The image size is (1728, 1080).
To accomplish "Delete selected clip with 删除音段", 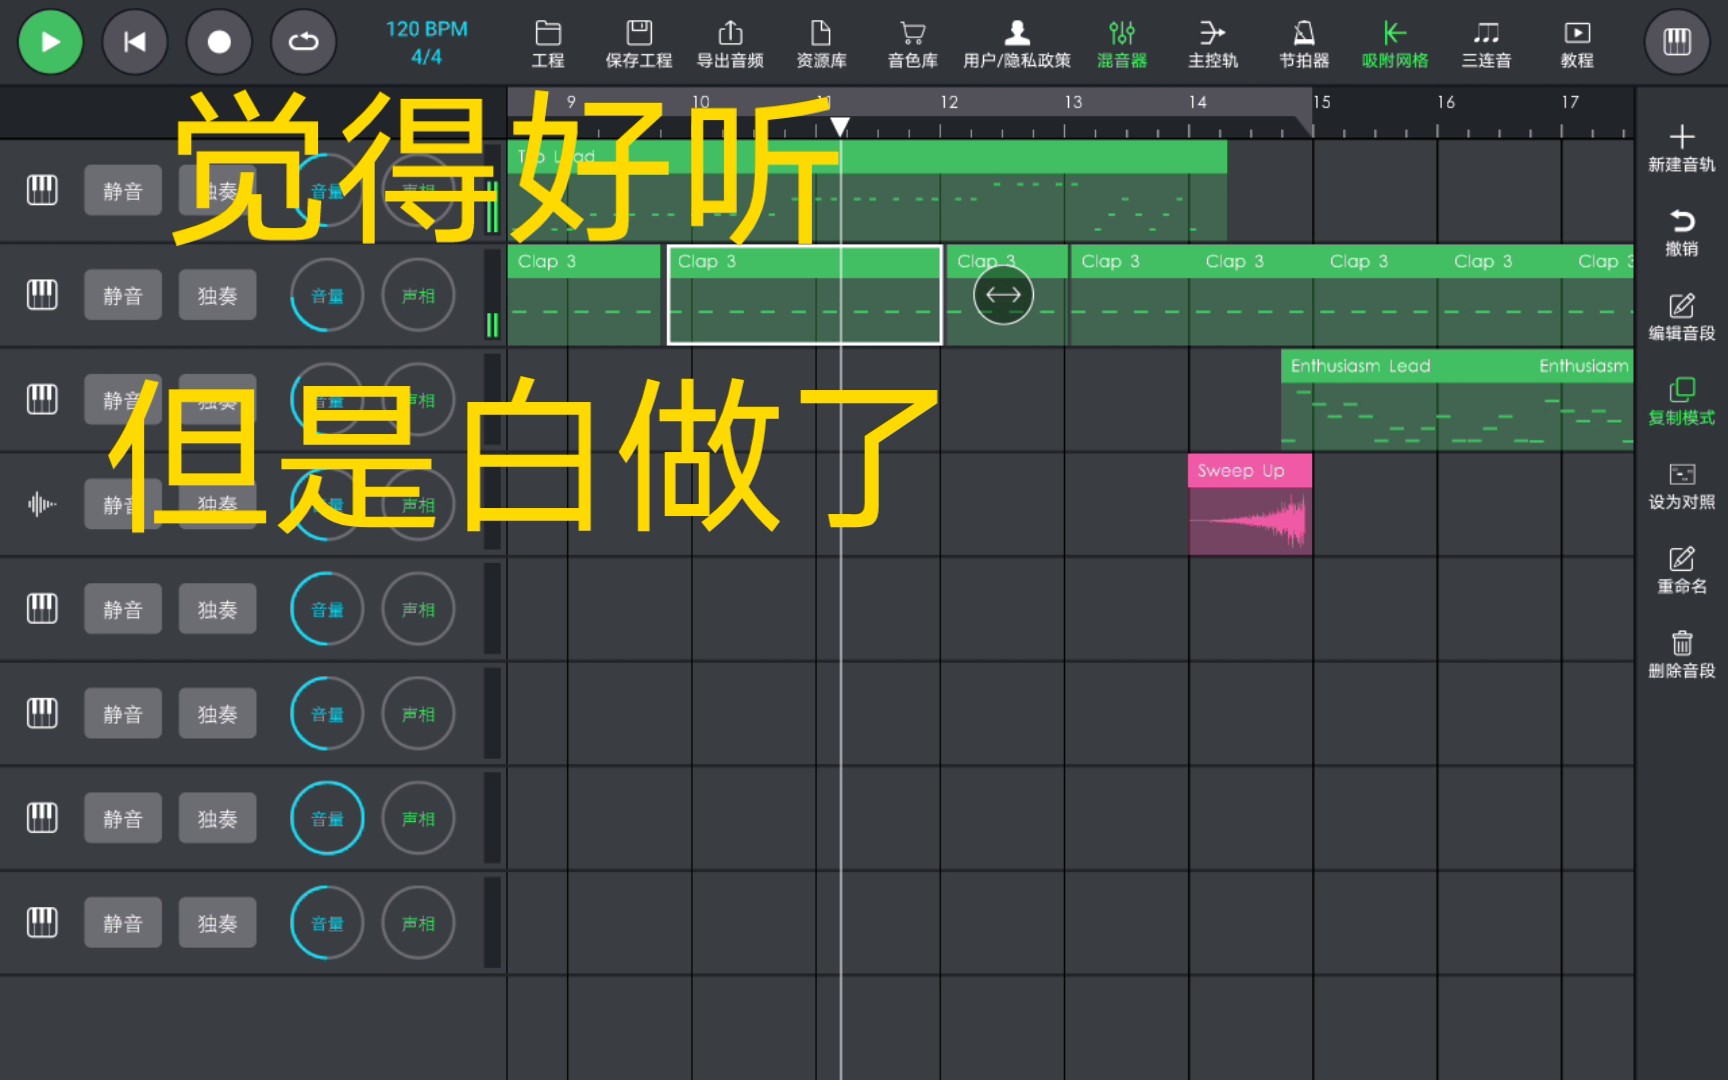I will tap(1682, 654).
